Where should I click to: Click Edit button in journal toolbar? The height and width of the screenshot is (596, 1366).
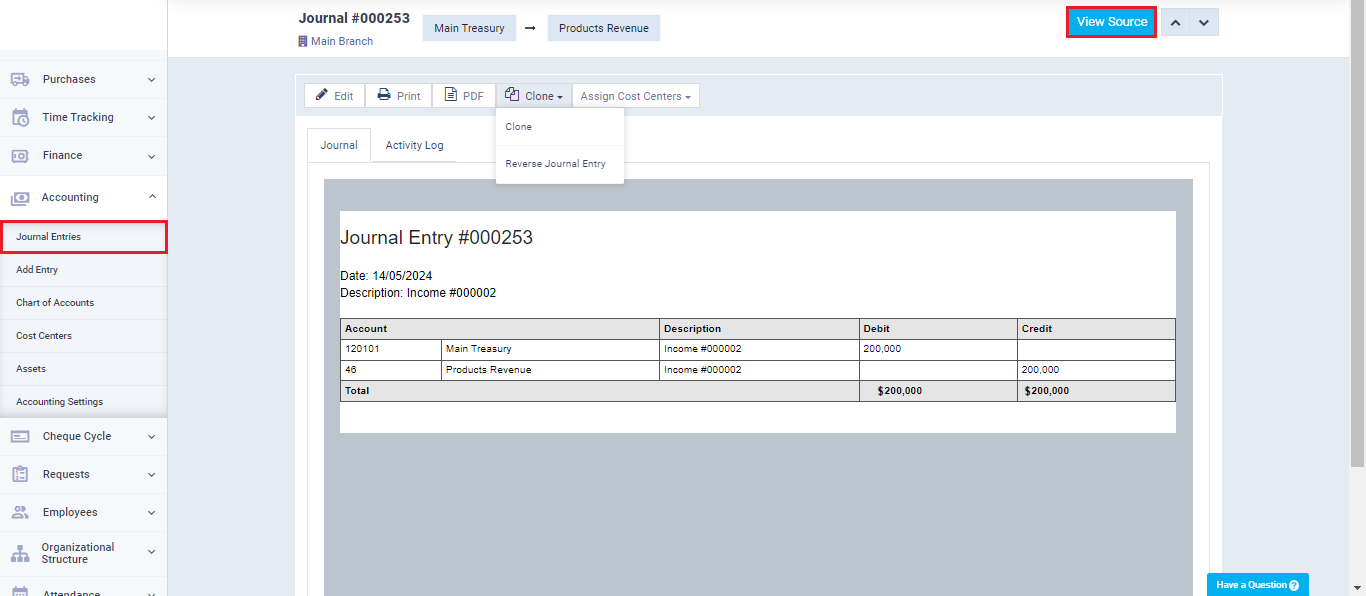click(334, 96)
